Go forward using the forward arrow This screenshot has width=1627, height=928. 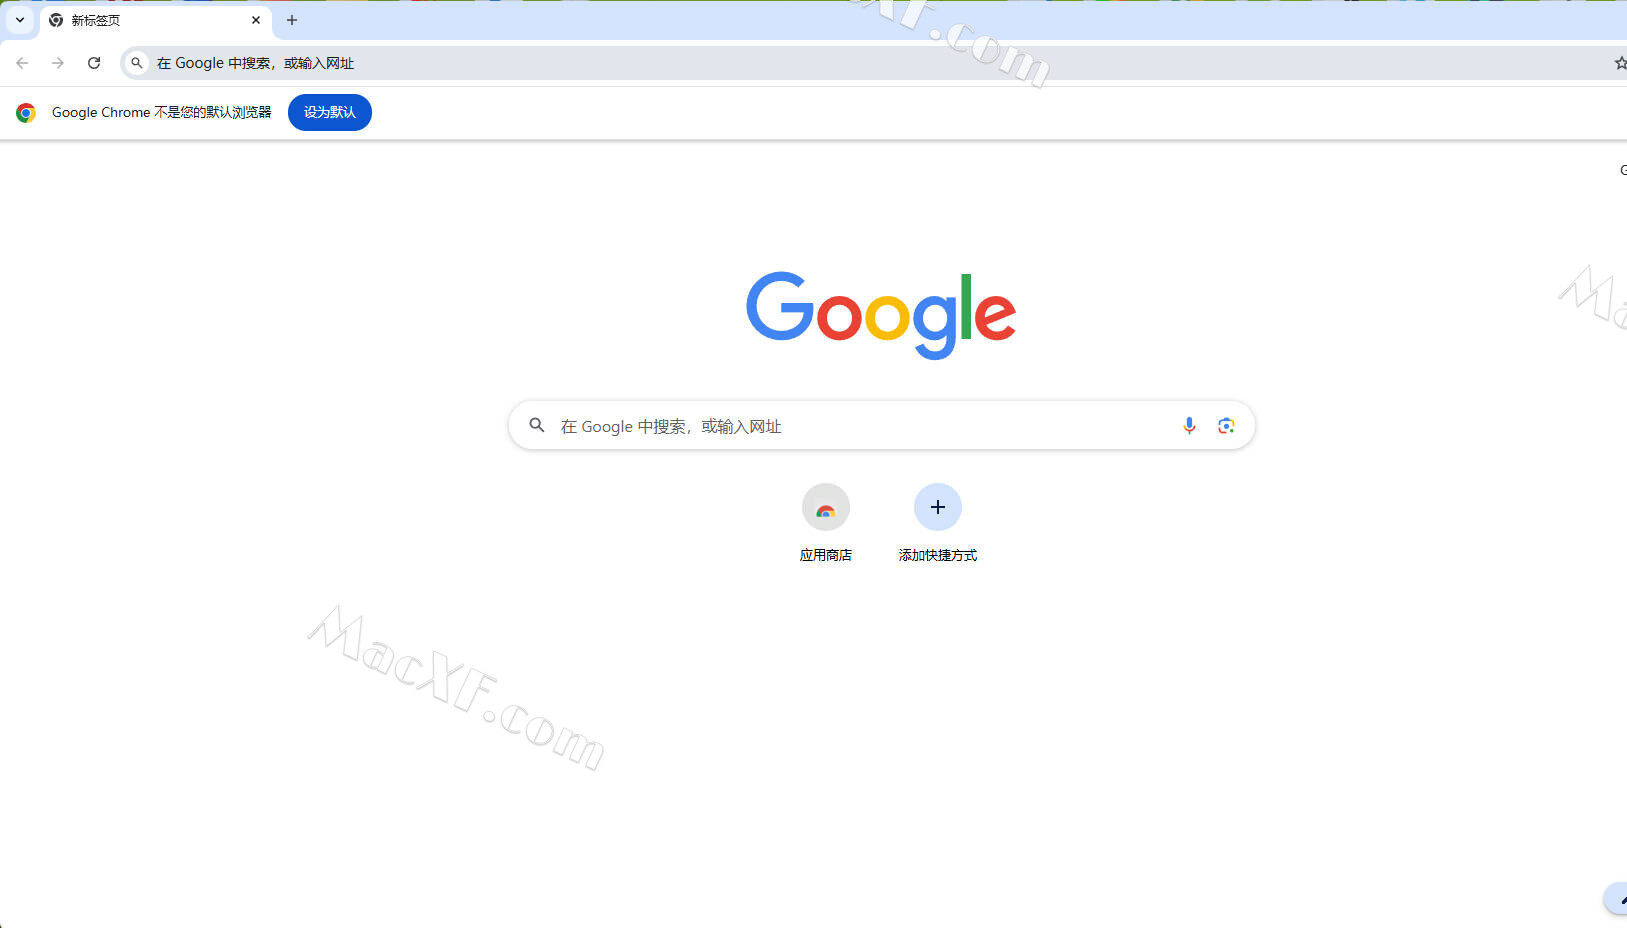(x=58, y=63)
